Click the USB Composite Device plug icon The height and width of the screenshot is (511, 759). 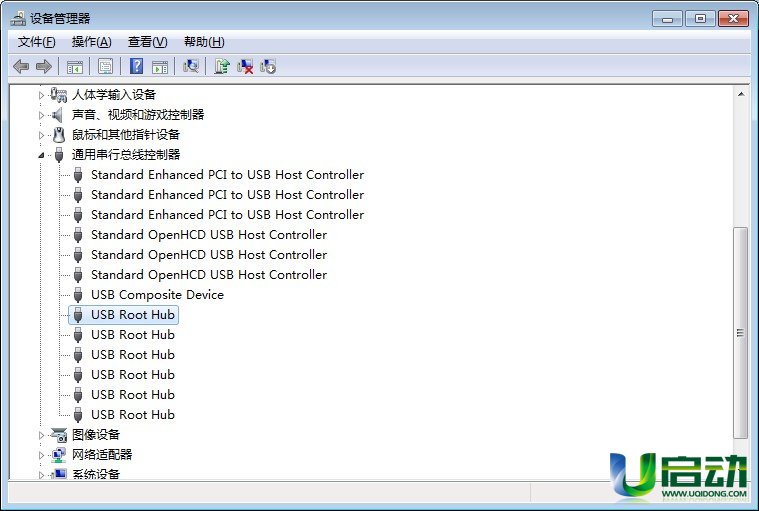(78, 295)
